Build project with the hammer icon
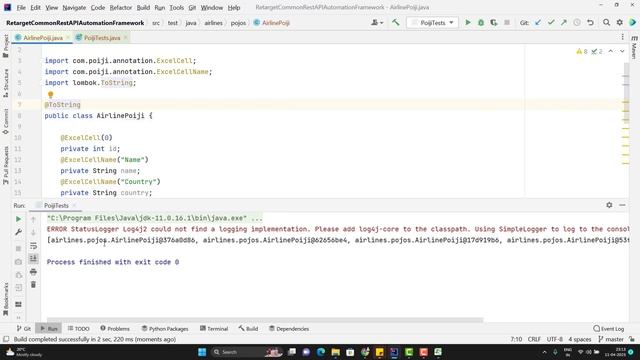This screenshot has width=640, height=360. pyautogui.click(x=396, y=23)
